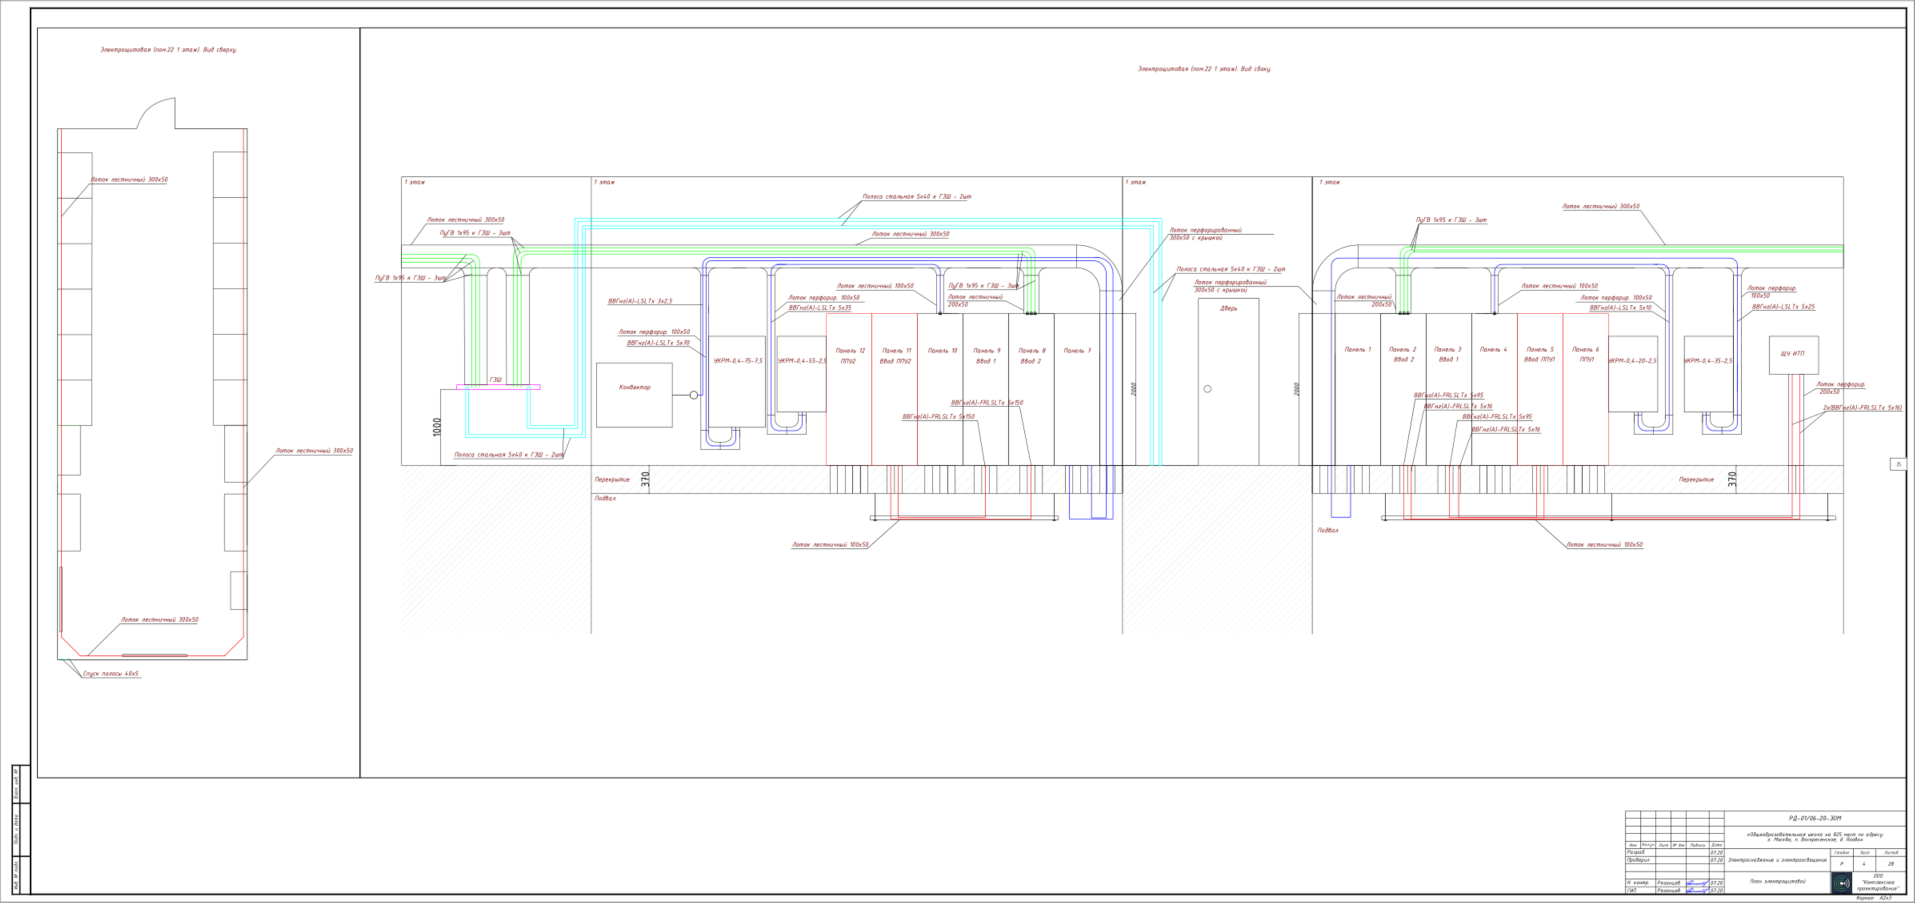
Task: Select the Панель 7 cabinet
Action: tap(1077, 389)
